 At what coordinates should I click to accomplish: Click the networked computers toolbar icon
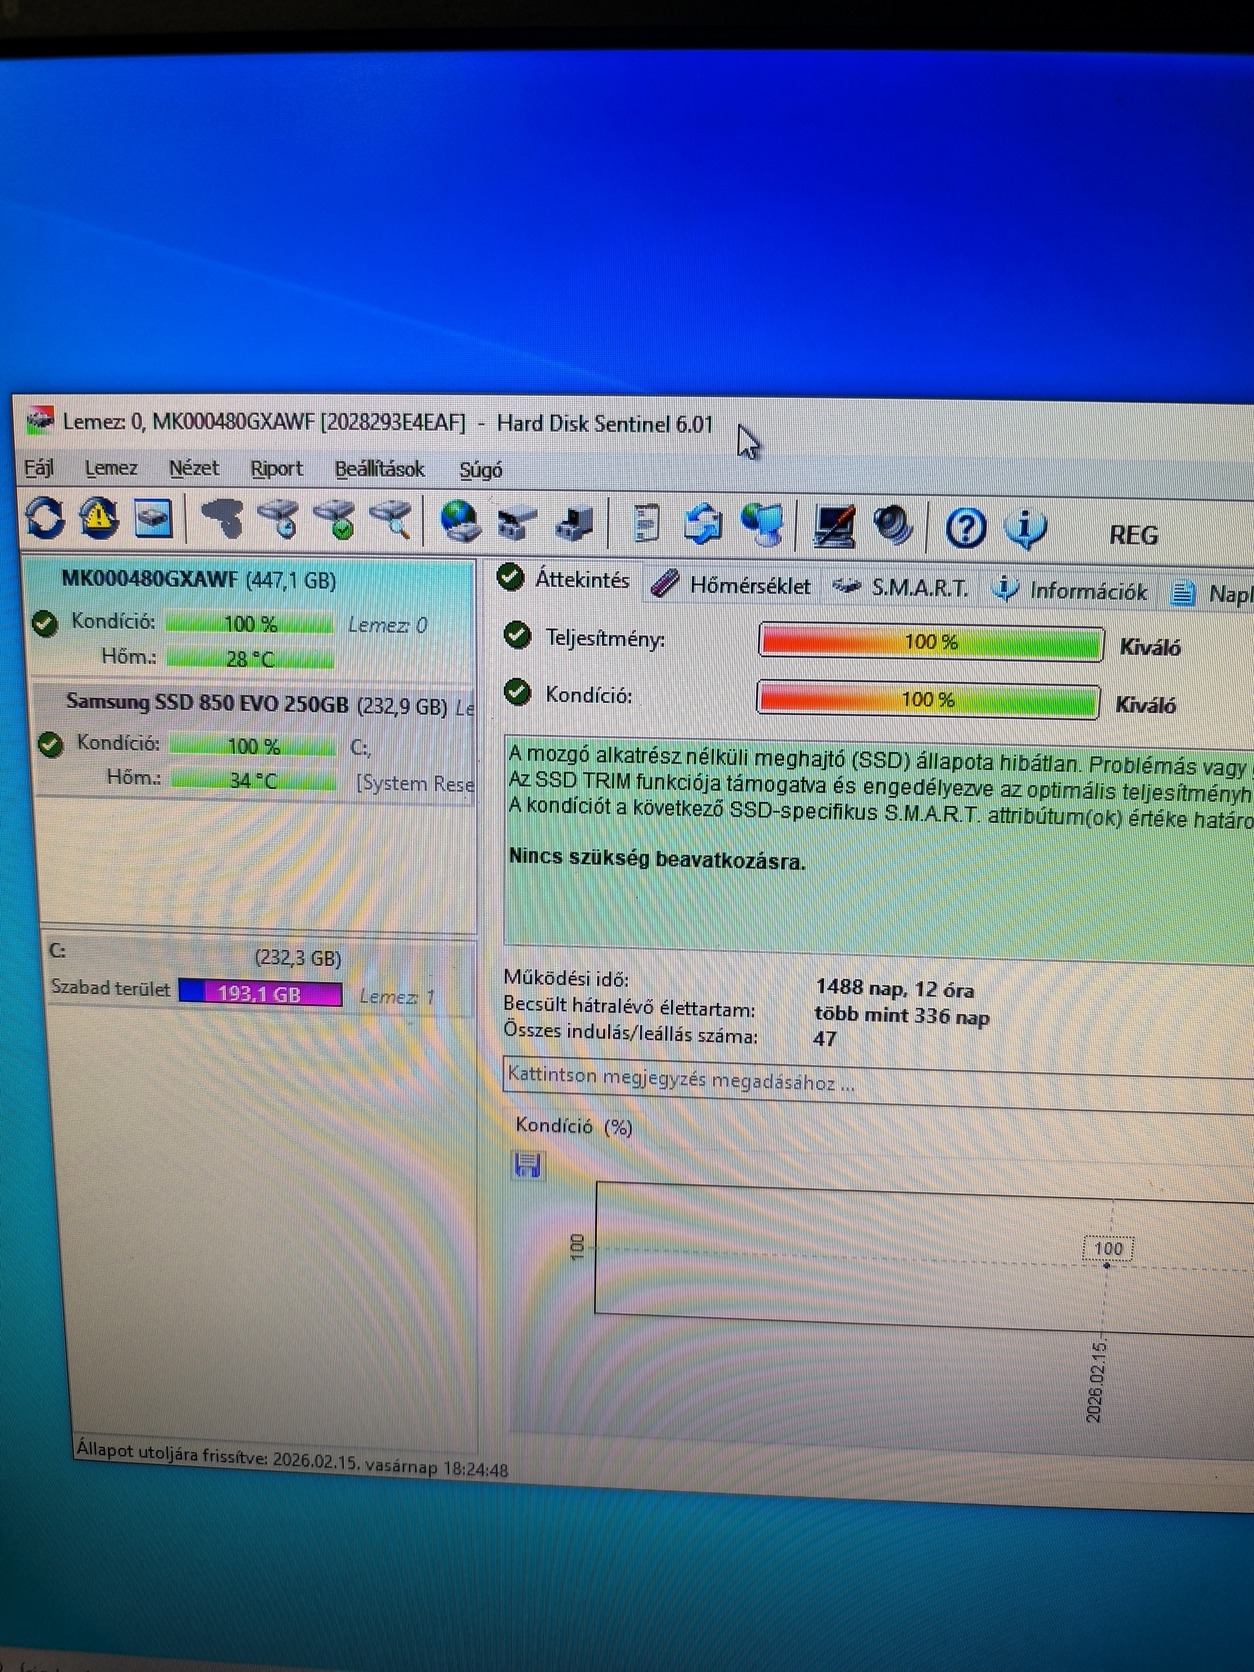click(x=763, y=526)
